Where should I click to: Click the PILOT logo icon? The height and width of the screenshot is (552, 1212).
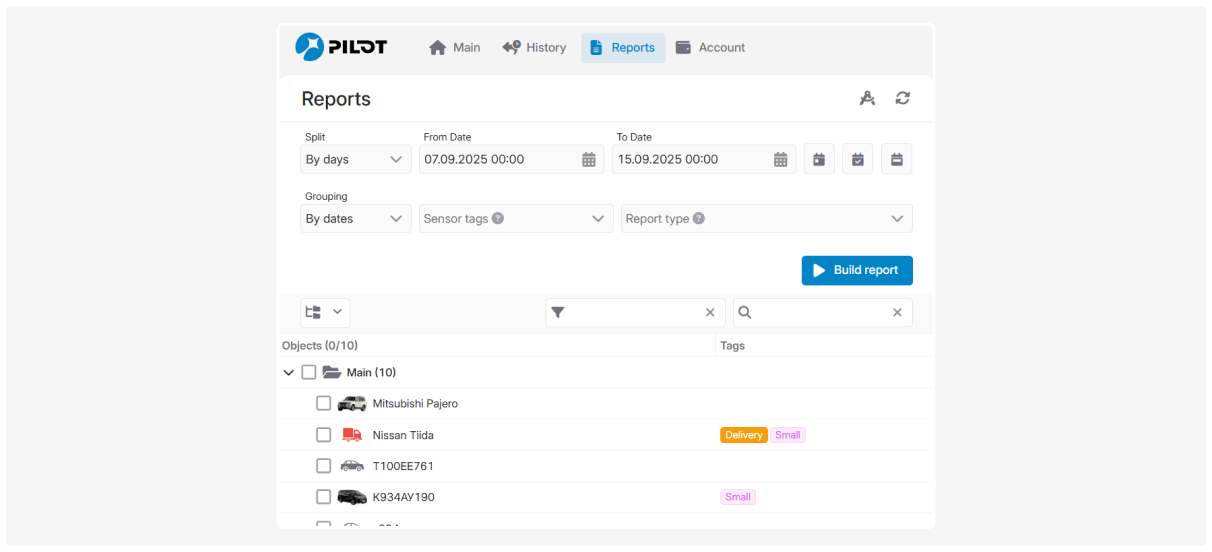point(310,47)
